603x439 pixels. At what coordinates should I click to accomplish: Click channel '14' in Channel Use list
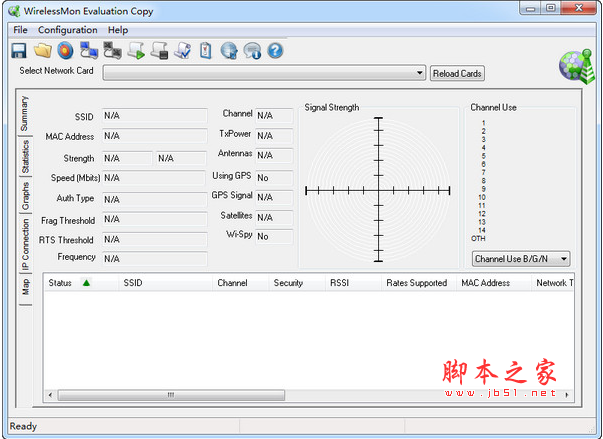pos(482,230)
